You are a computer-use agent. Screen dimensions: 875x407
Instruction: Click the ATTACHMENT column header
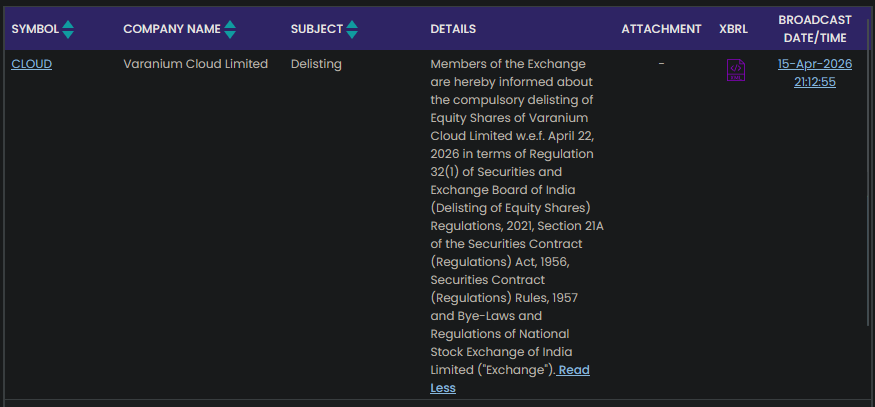click(661, 29)
